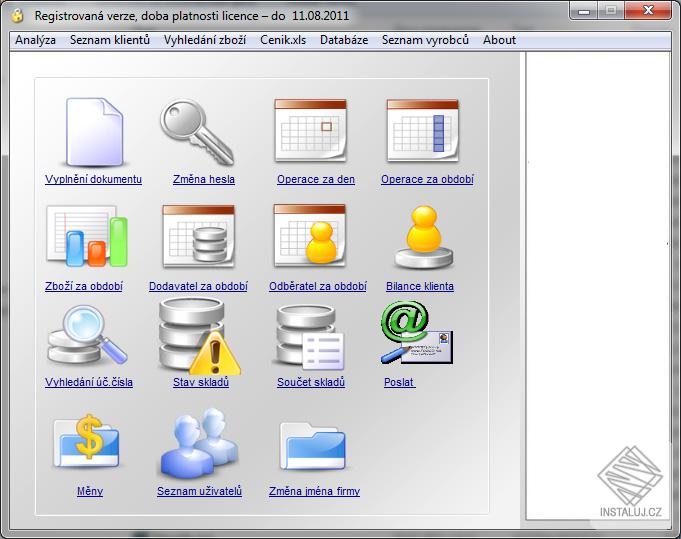Follow the Stav skladů link

[201, 382]
